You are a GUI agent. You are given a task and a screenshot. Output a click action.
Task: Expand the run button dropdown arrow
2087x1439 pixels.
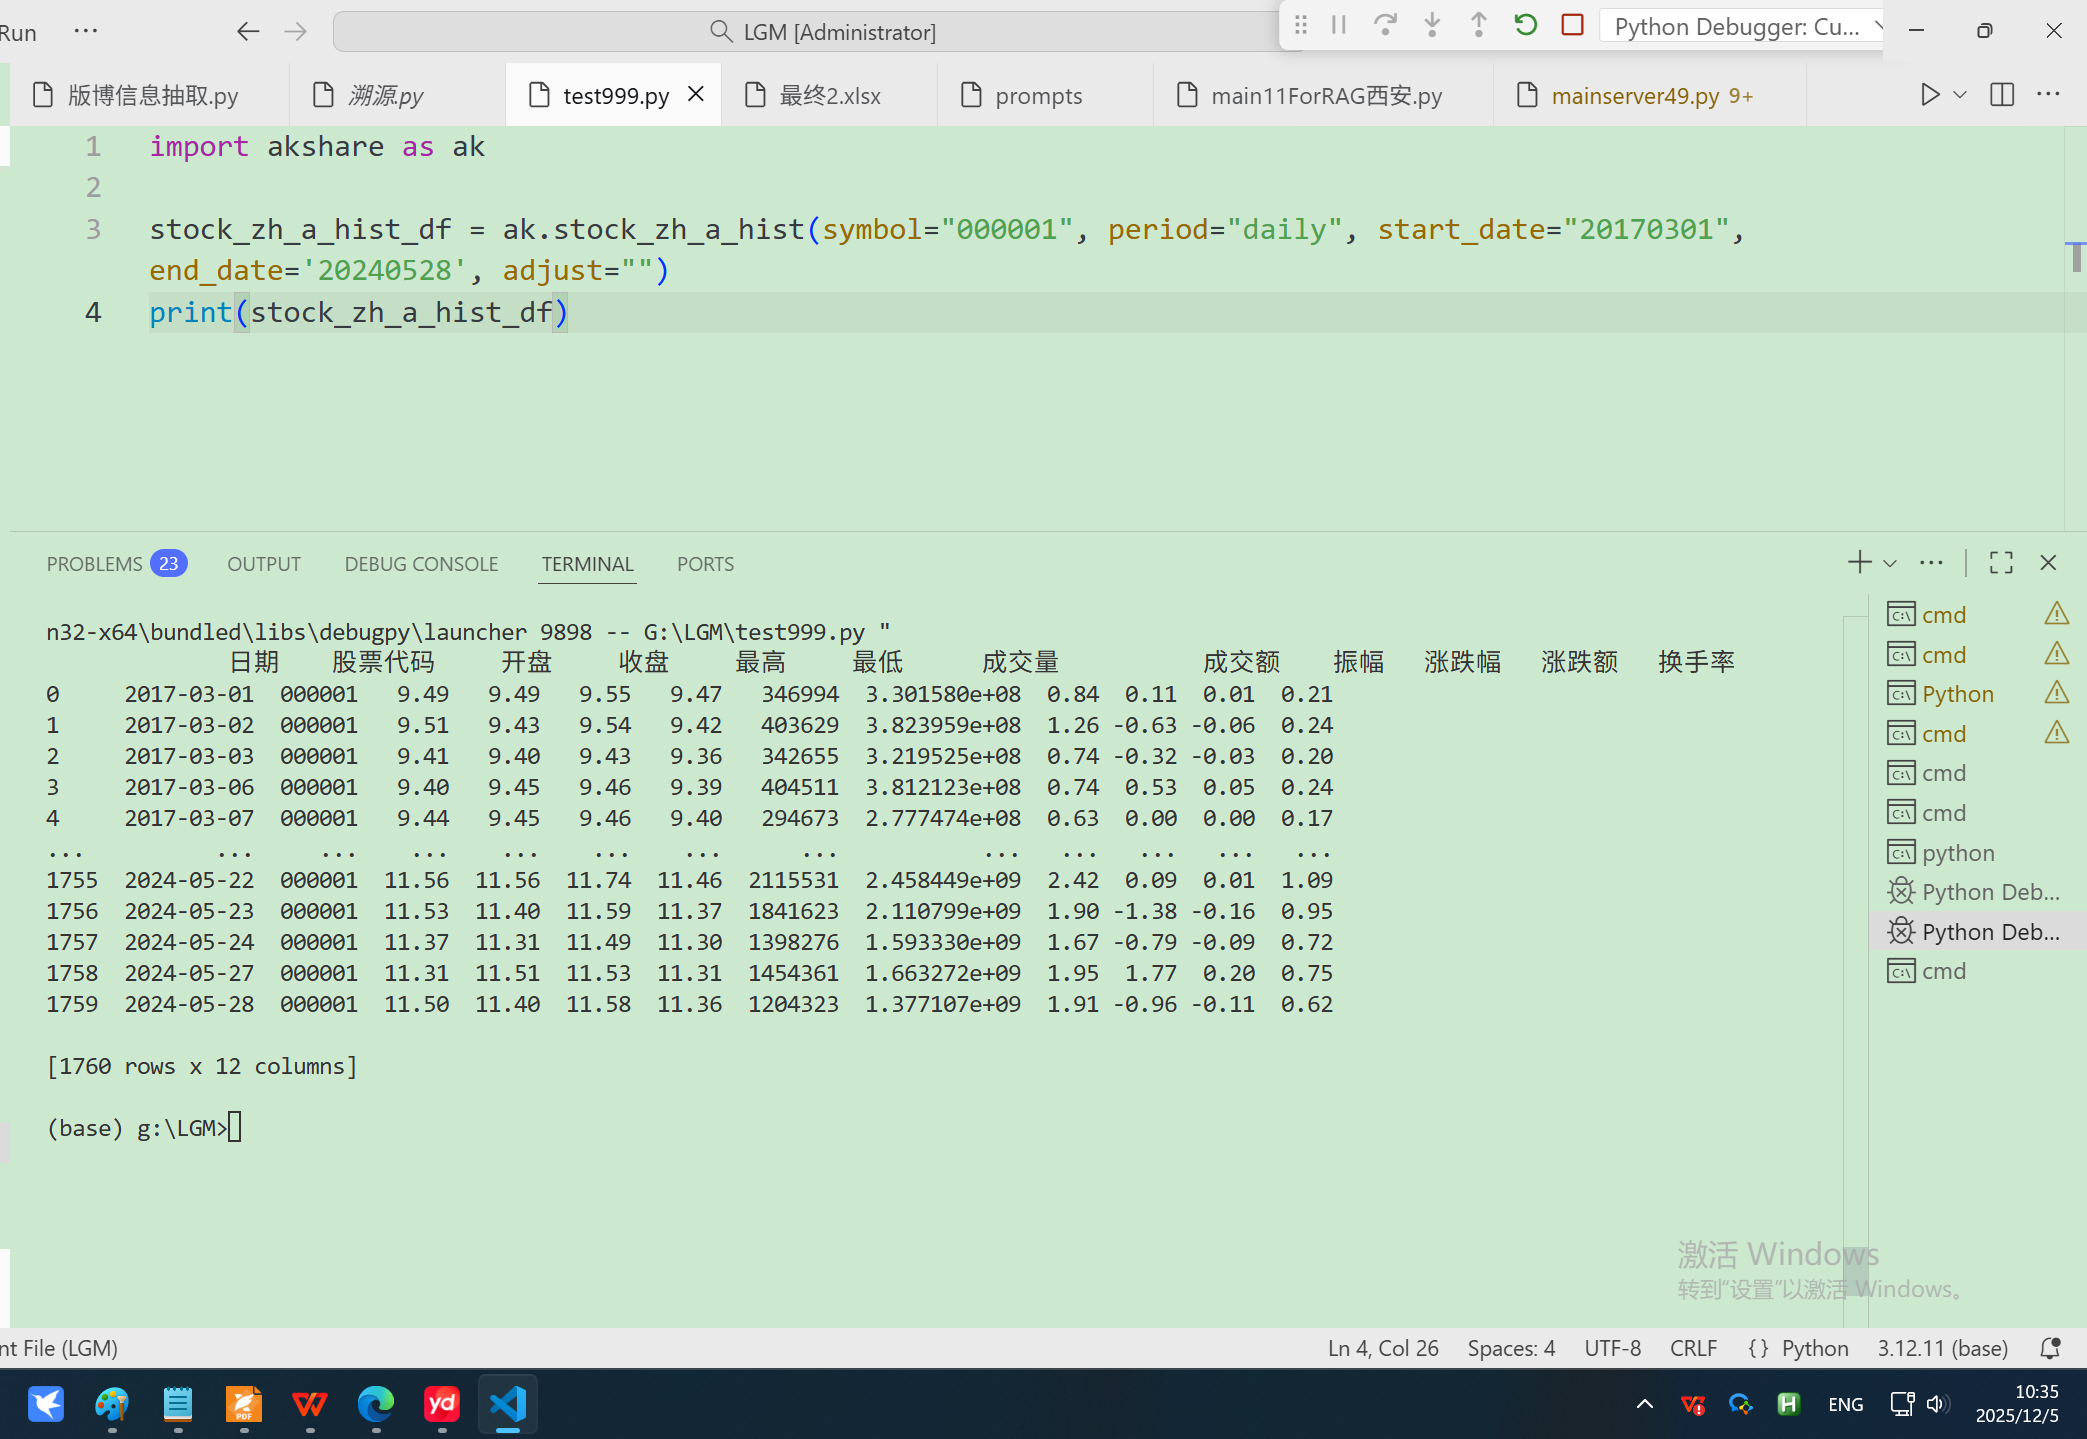[1960, 95]
